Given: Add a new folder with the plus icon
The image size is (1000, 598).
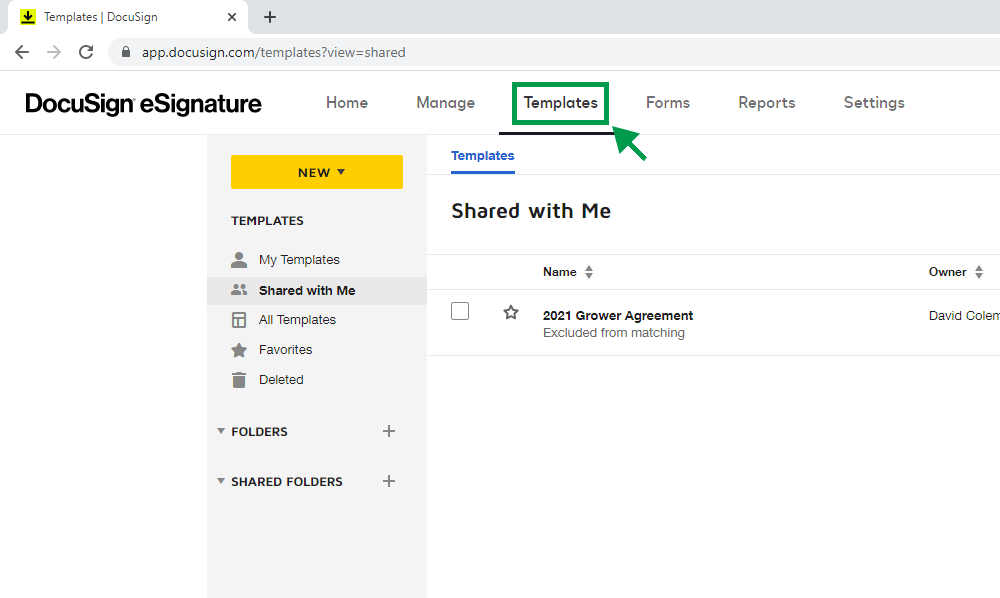Looking at the screenshot, I should tap(389, 431).
